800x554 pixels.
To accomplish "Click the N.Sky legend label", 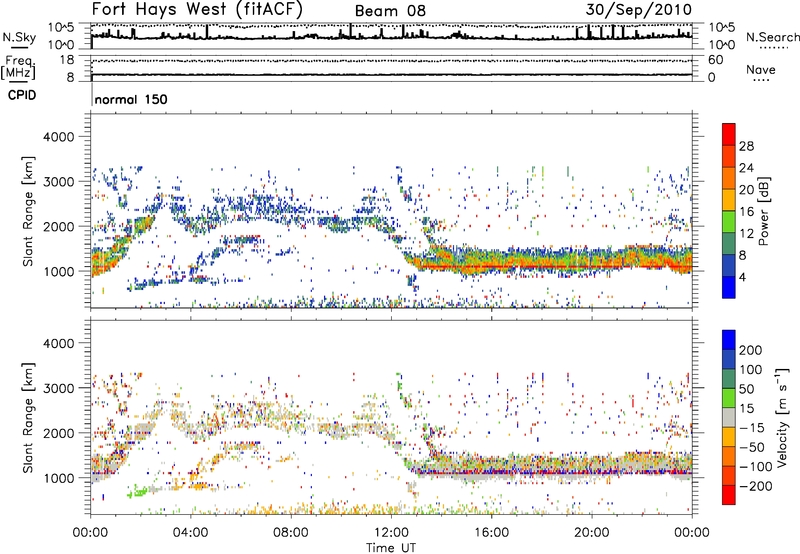I will coord(19,38).
